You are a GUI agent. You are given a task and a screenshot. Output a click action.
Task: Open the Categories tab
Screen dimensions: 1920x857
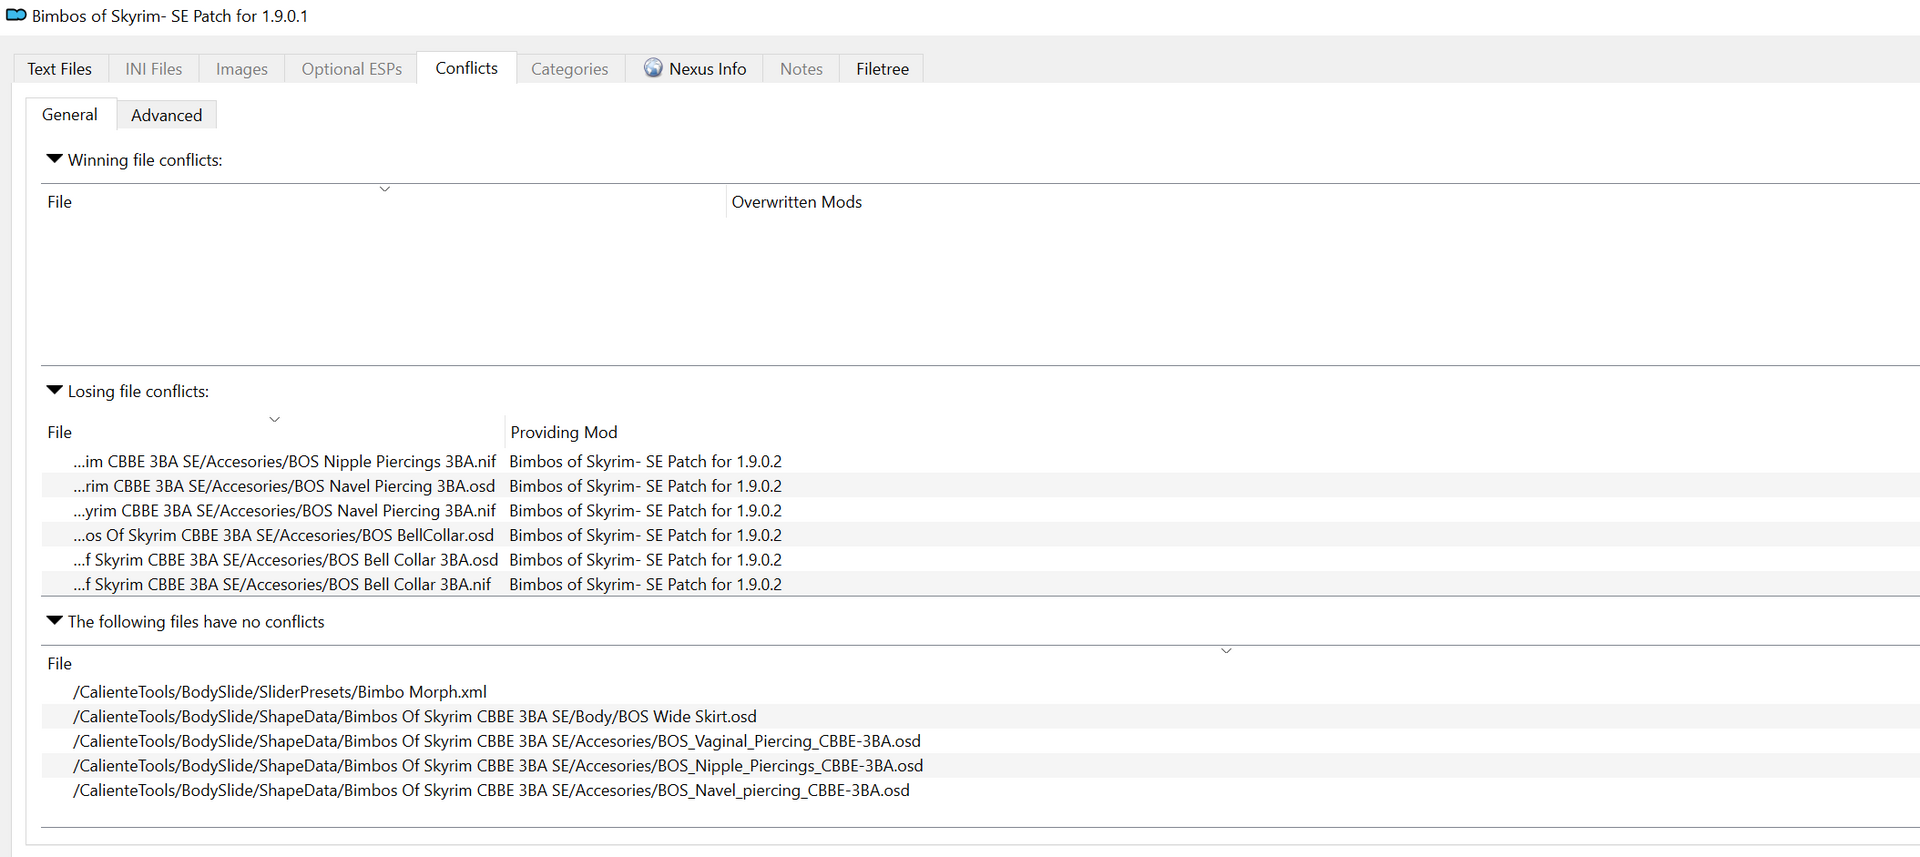click(x=570, y=69)
